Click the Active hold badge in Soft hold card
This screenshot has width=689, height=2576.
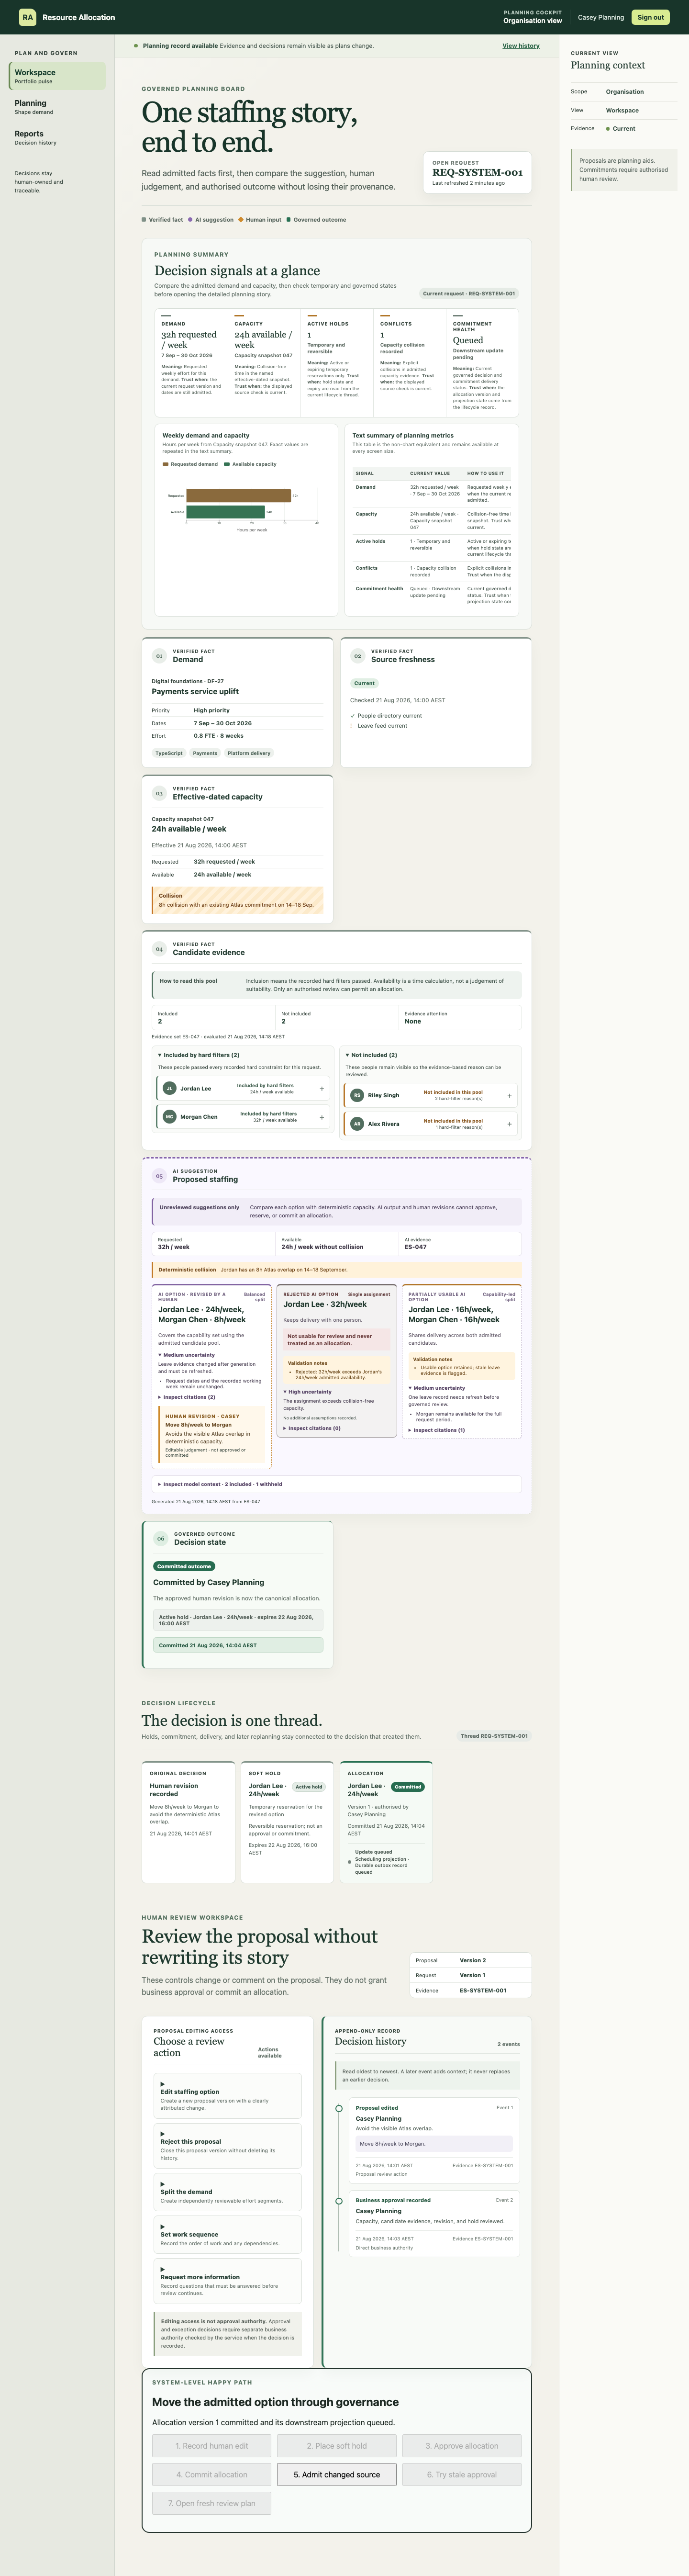pos(309,1787)
